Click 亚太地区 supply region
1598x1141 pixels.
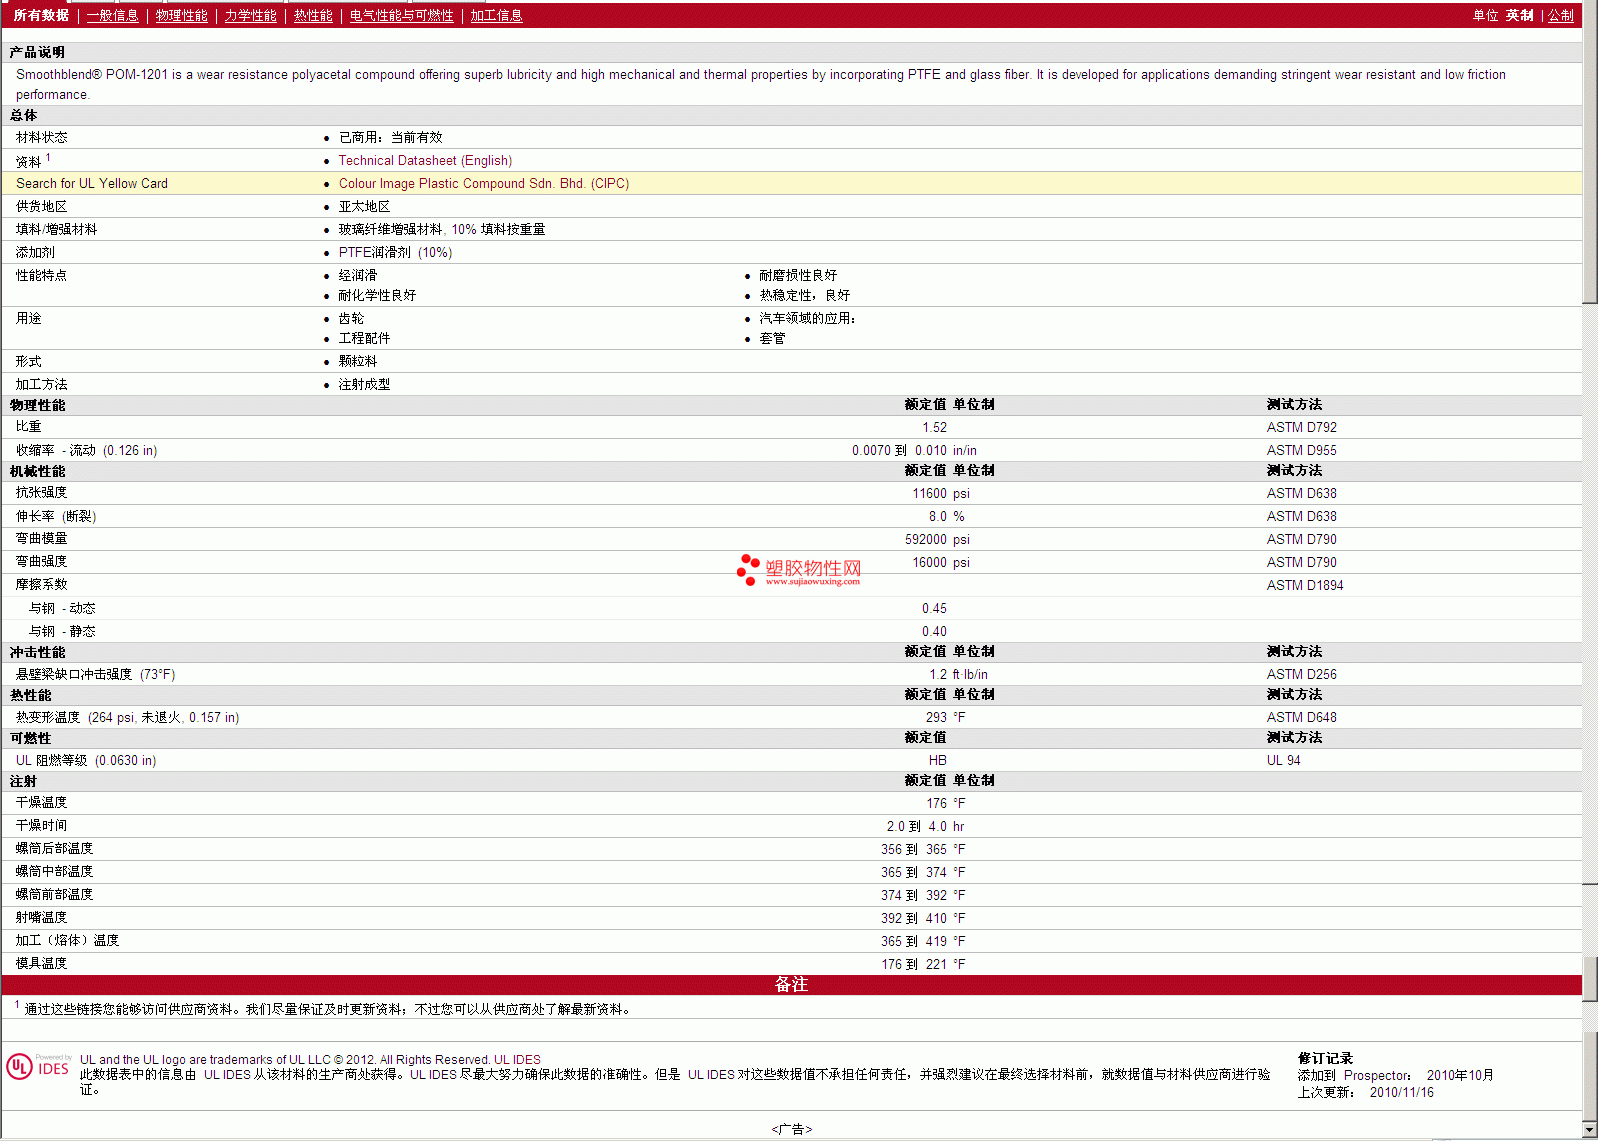point(364,207)
